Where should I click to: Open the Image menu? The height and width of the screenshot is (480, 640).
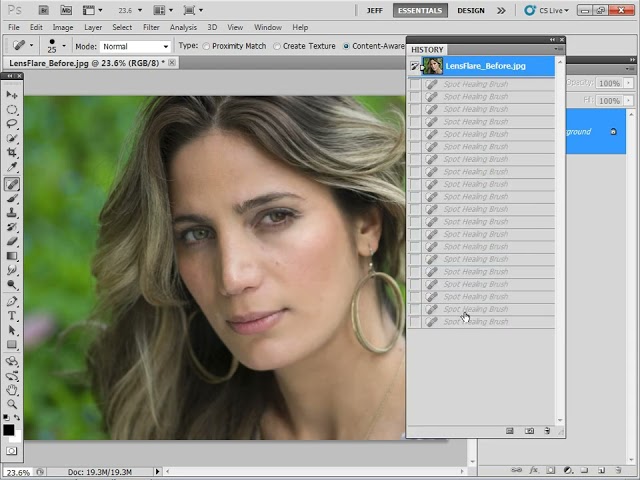(63, 27)
